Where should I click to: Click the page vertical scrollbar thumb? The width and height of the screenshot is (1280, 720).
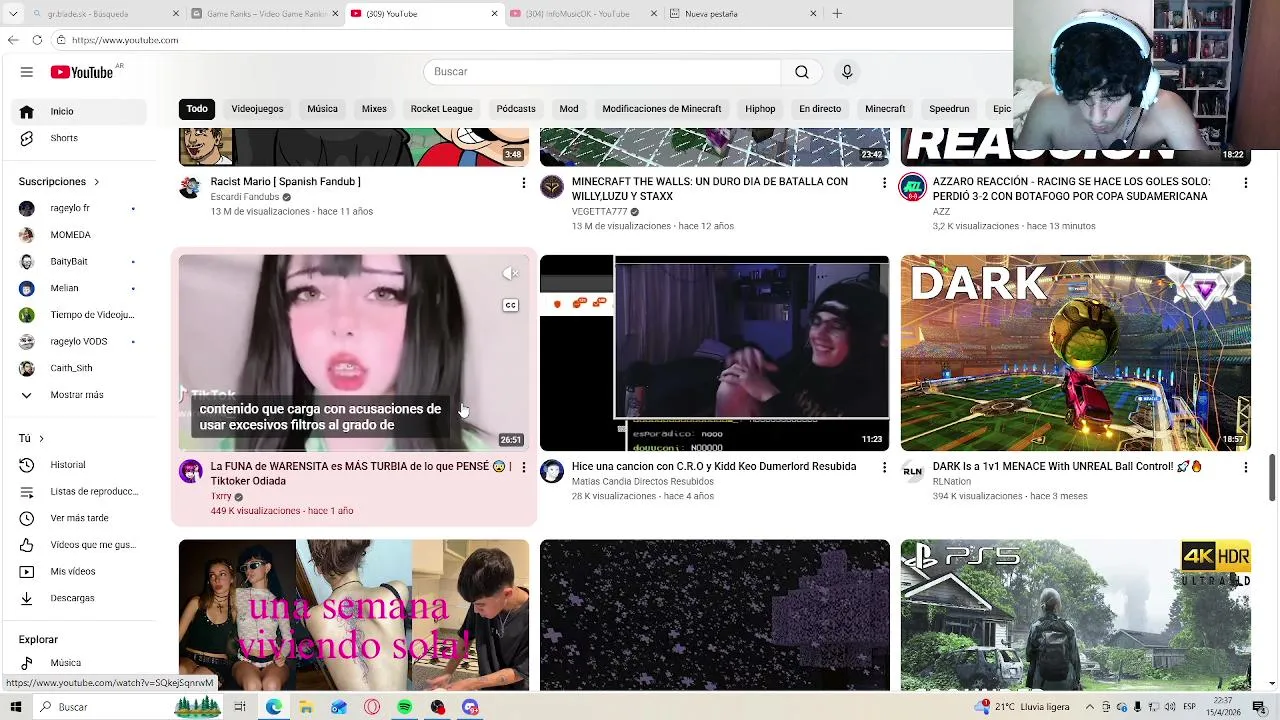coord(1272,477)
